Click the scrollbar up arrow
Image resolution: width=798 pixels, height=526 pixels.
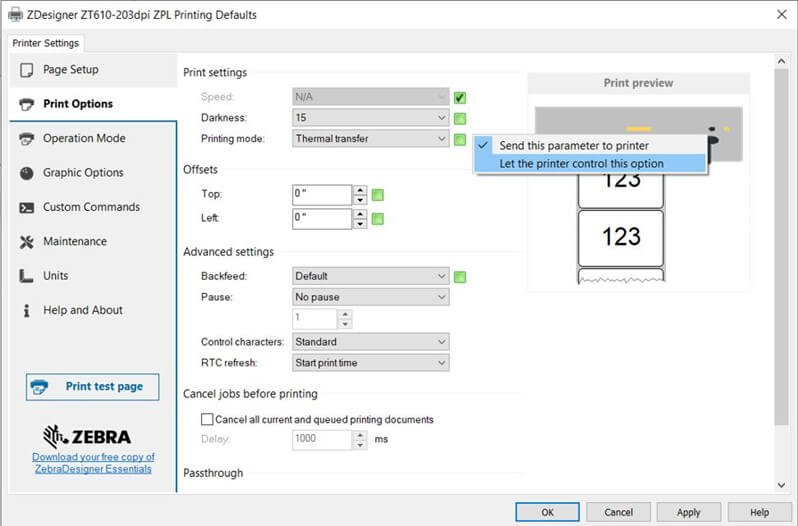tap(781, 61)
